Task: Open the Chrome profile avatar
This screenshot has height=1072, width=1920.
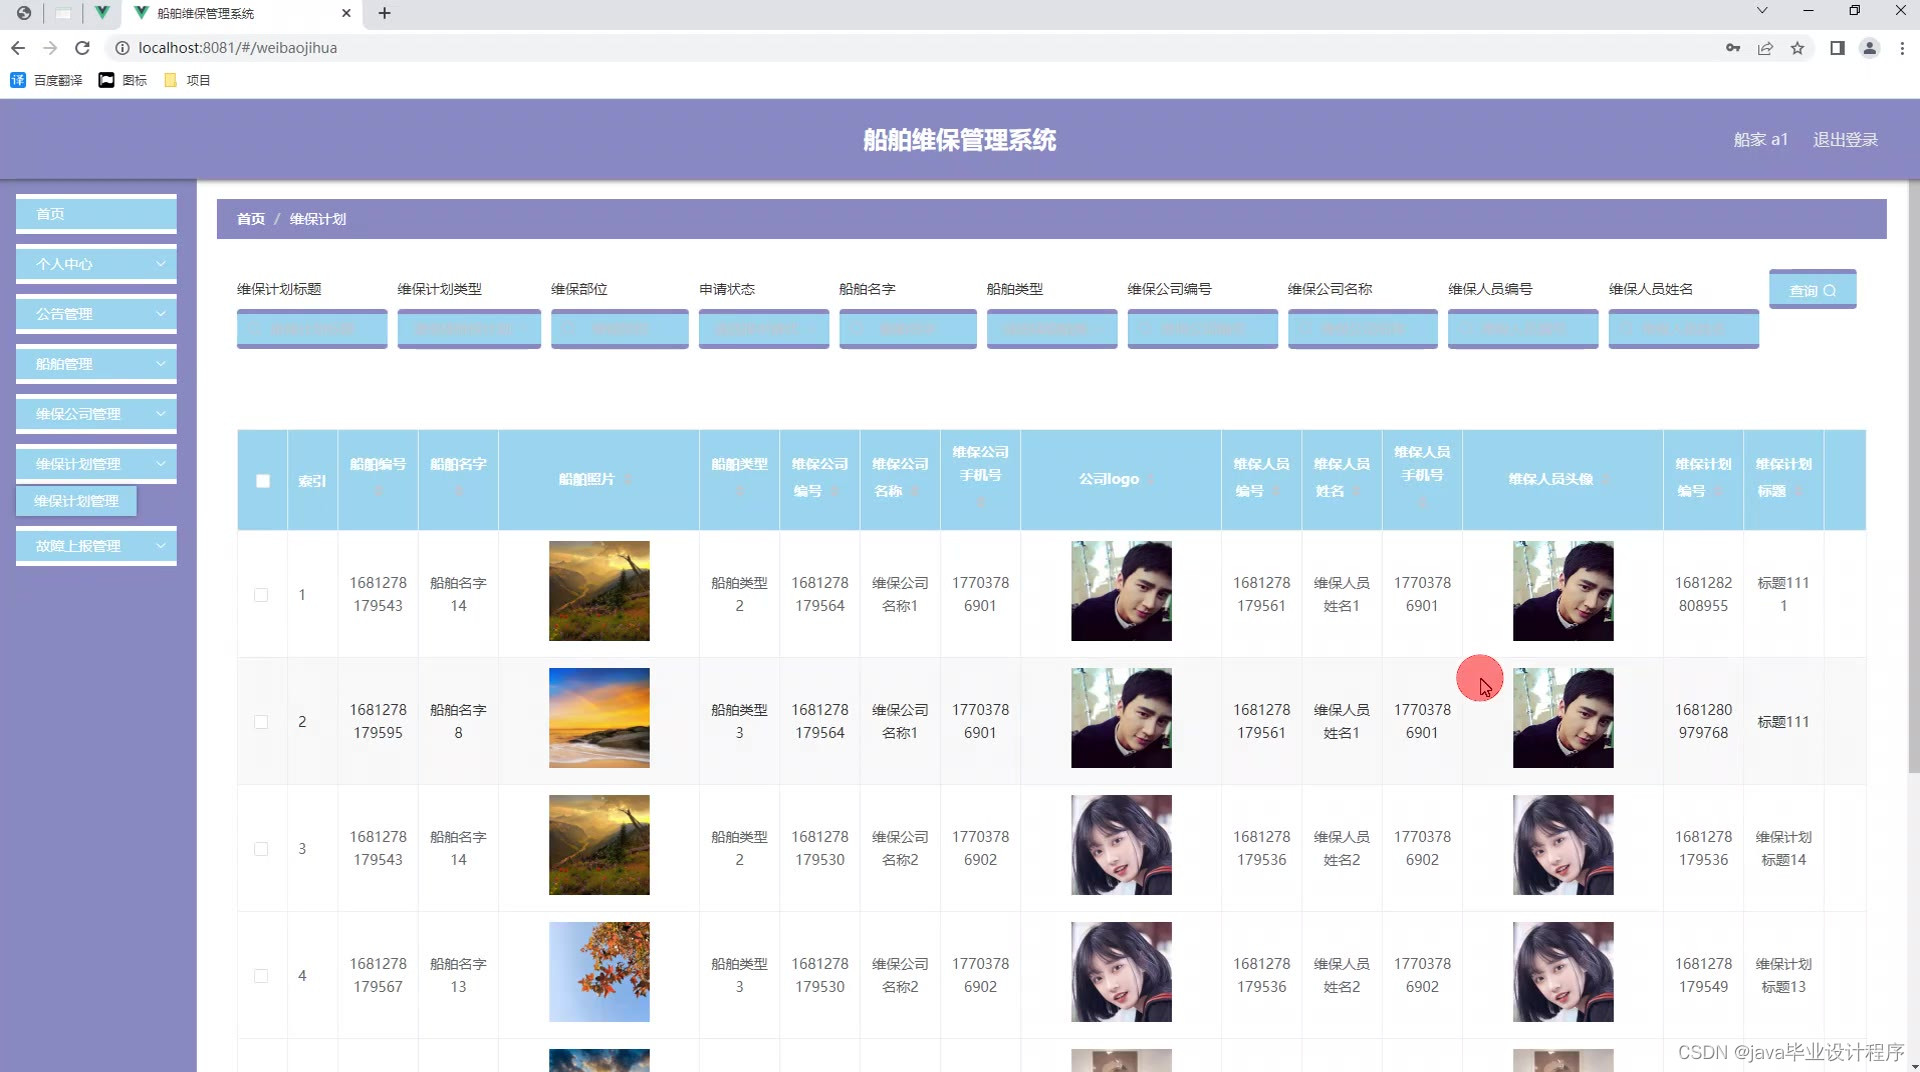Action: [x=1869, y=48]
